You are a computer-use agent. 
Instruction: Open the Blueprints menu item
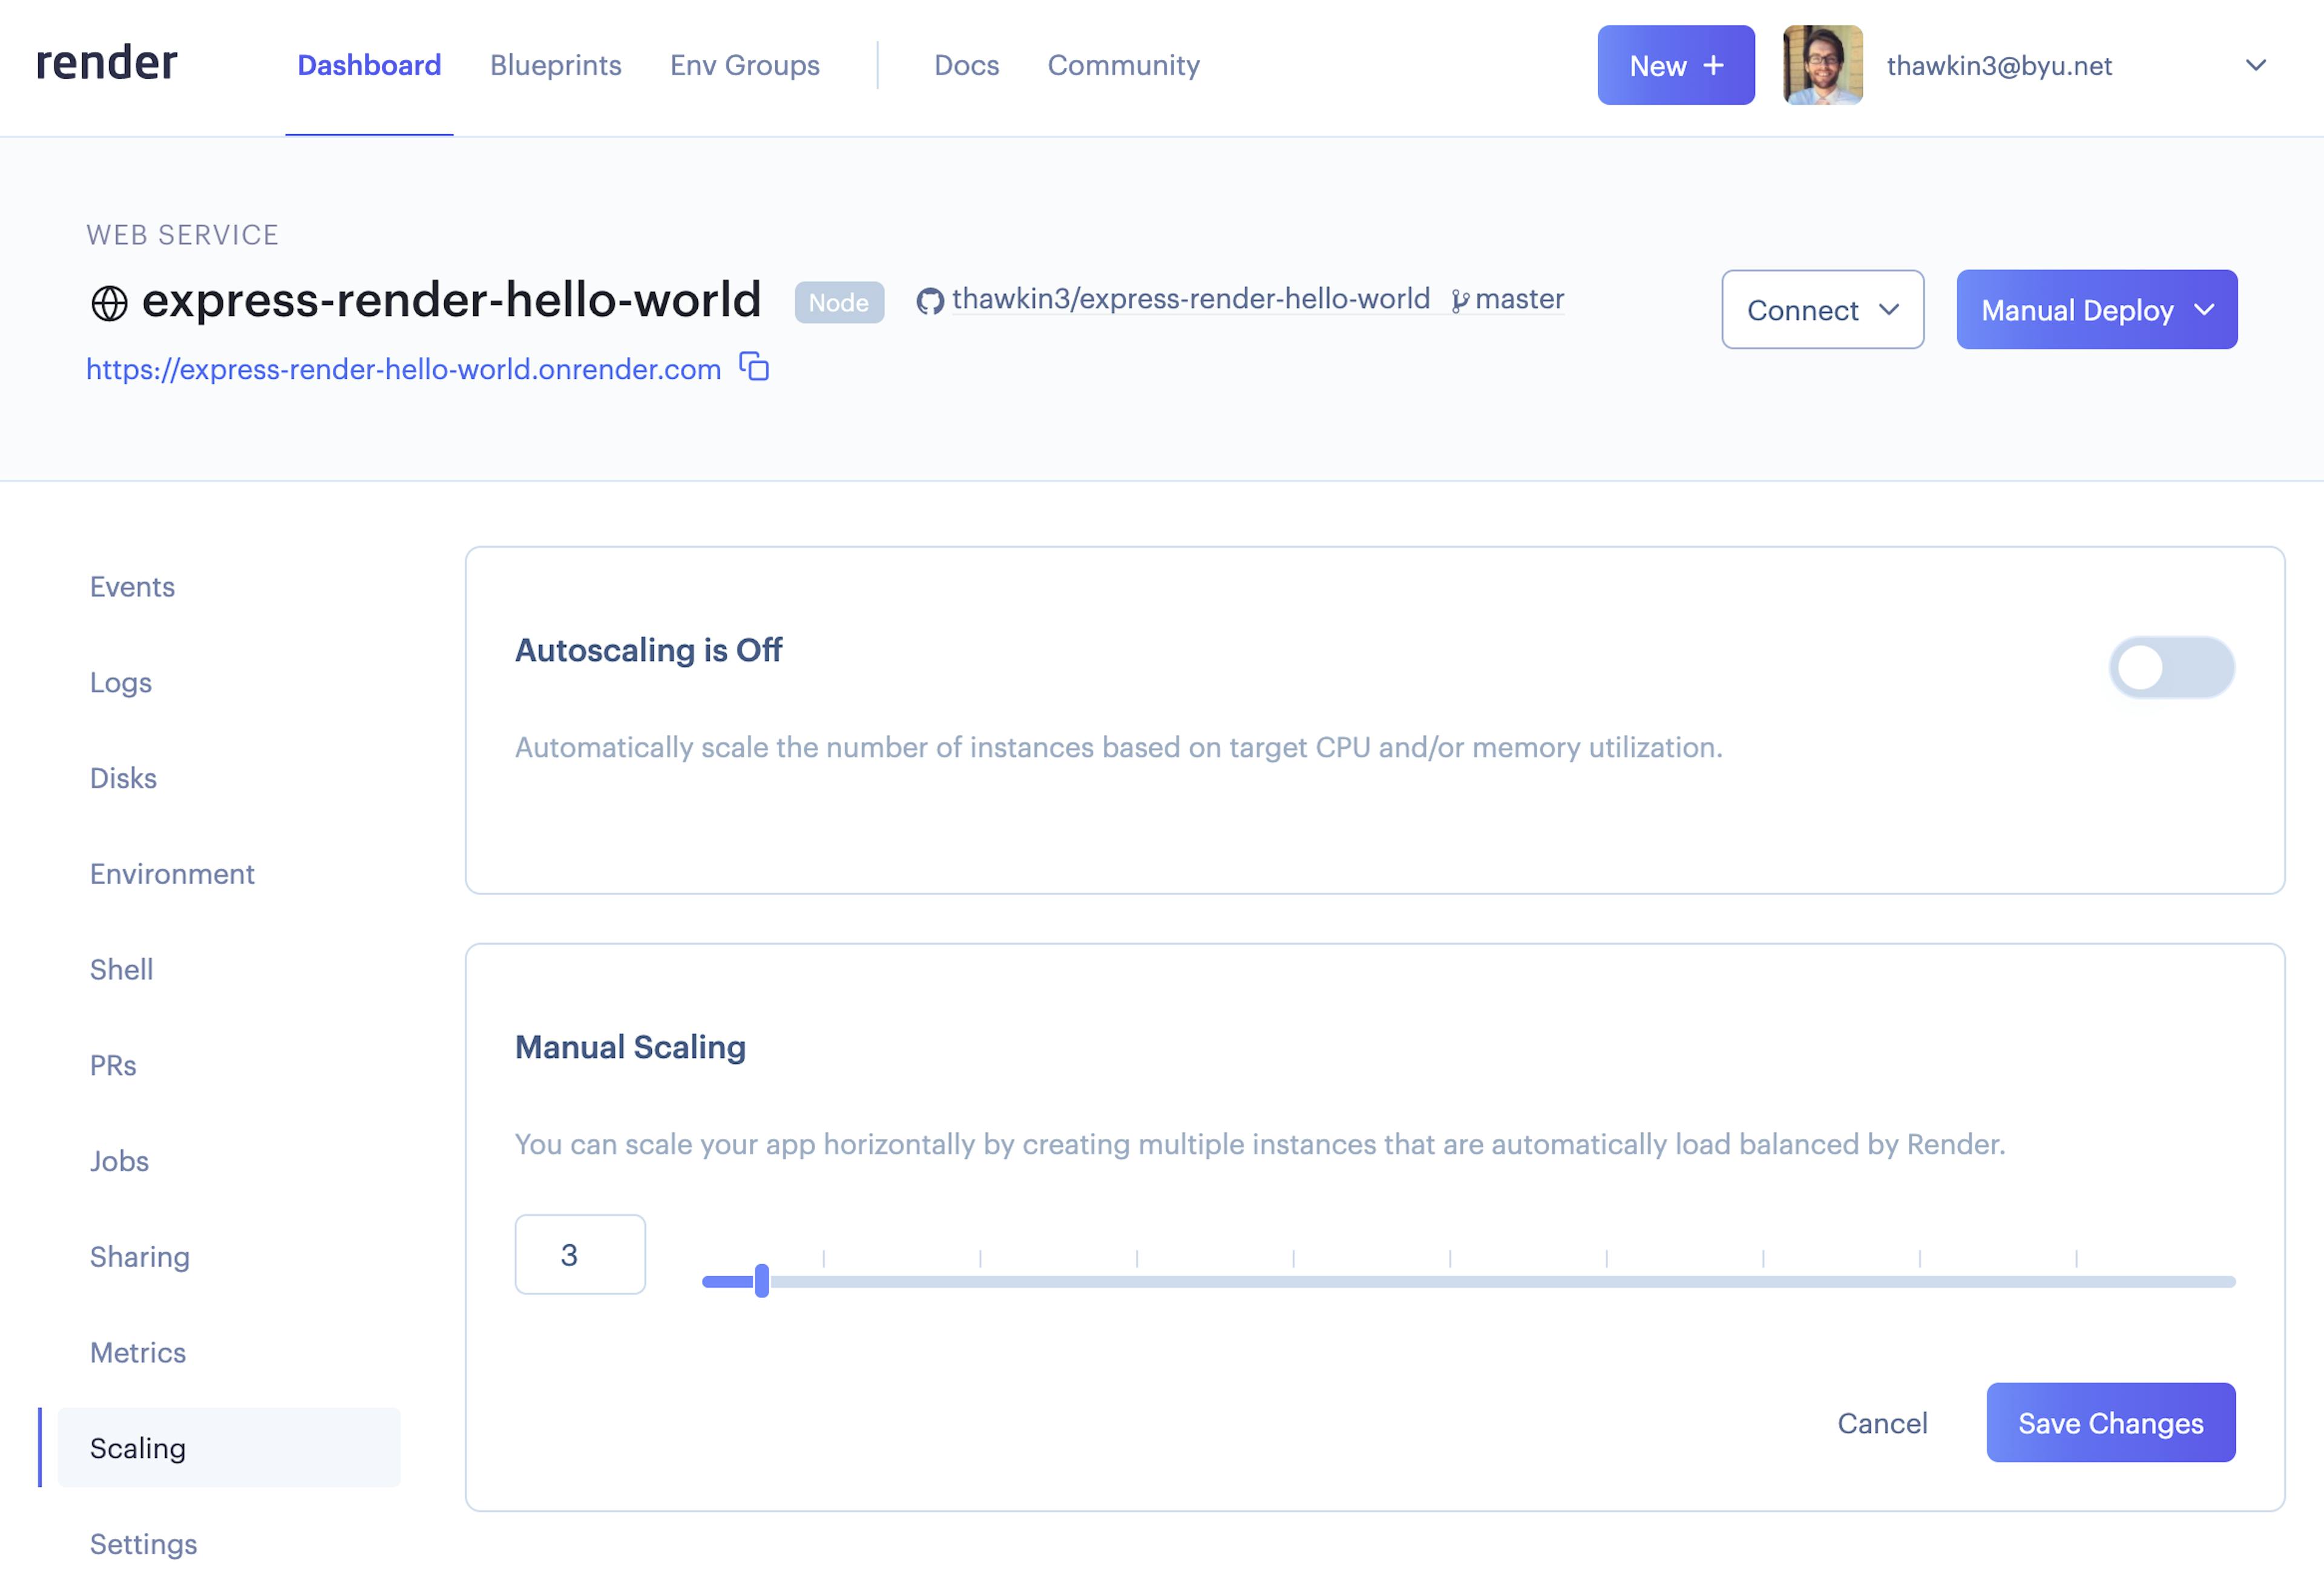[x=554, y=65]
